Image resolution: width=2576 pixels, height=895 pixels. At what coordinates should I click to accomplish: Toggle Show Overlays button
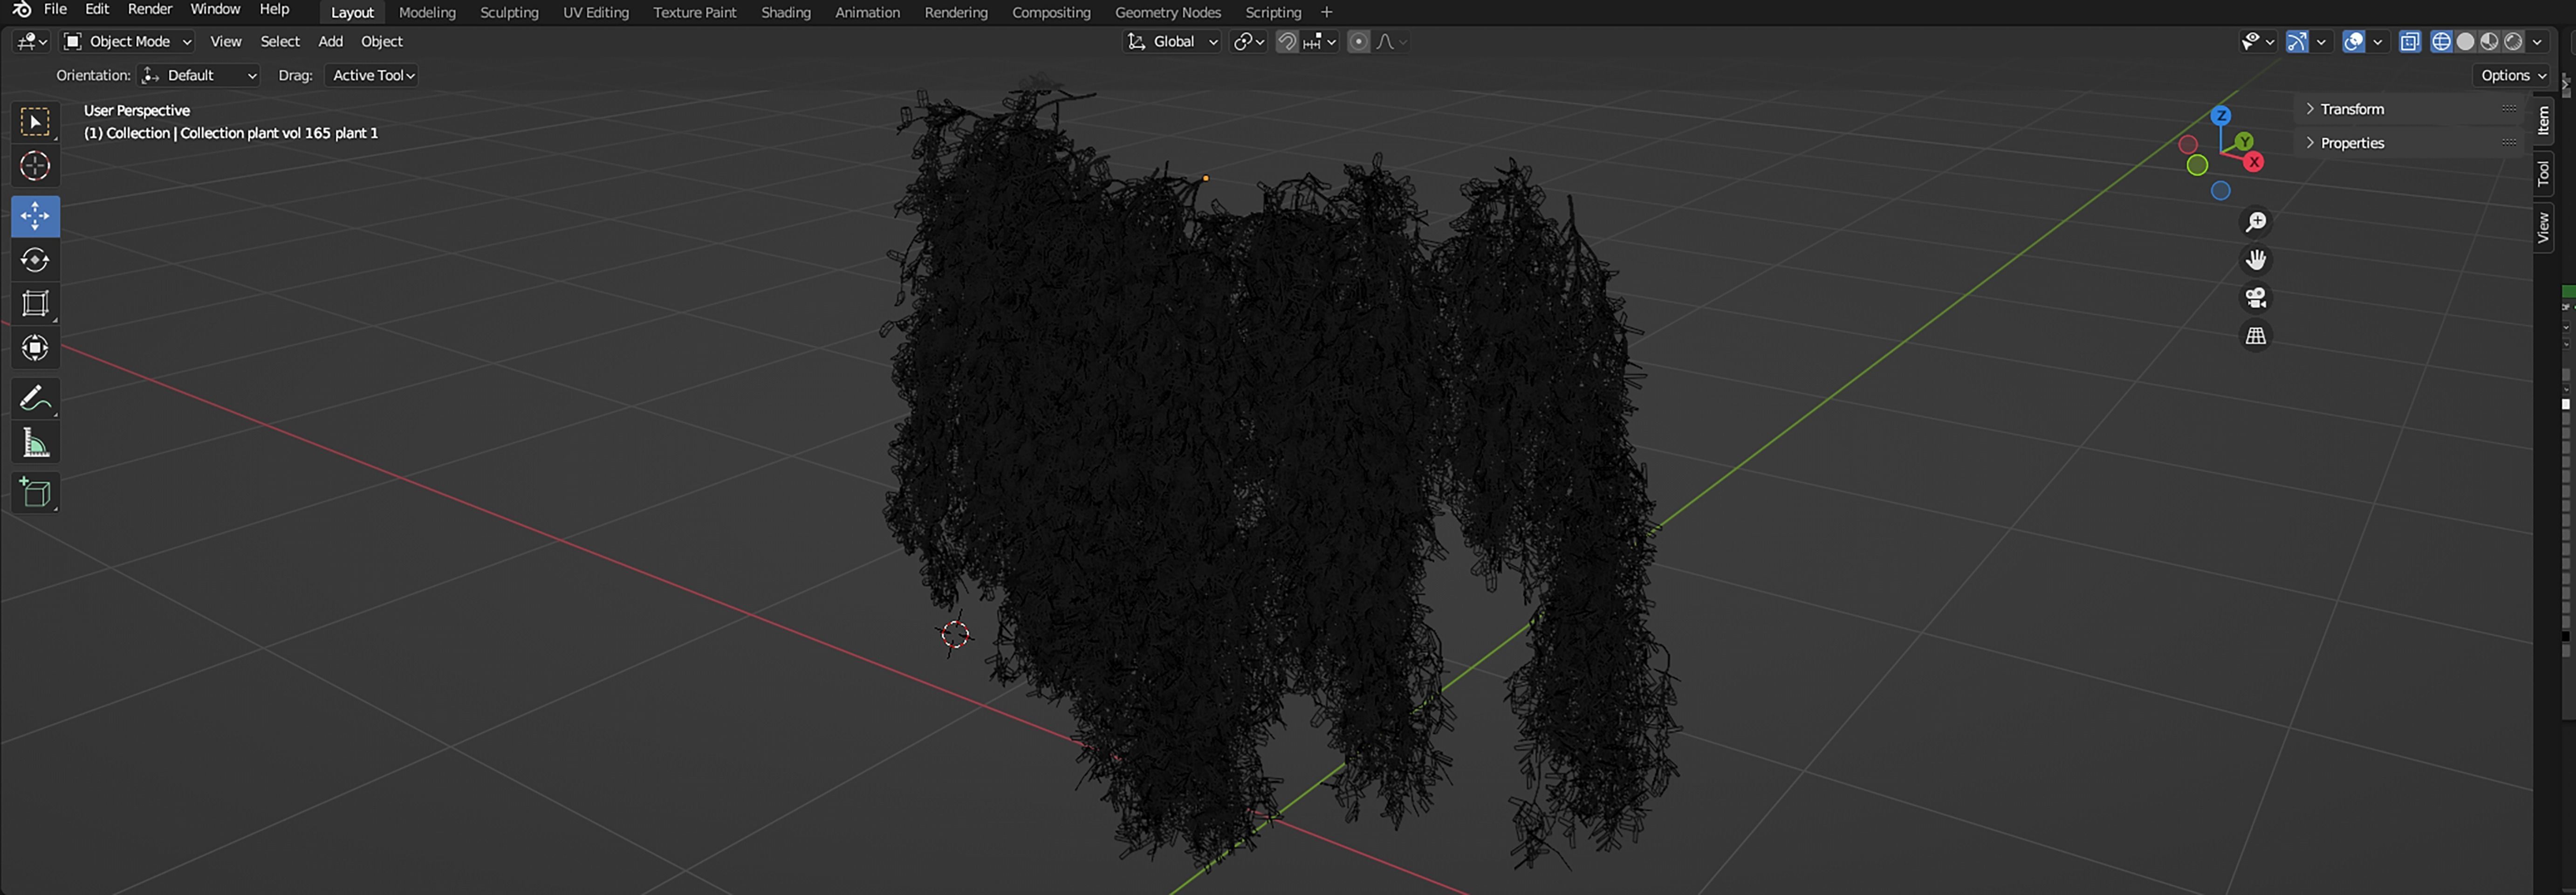pyautogui.click(x=2354, y=41)
